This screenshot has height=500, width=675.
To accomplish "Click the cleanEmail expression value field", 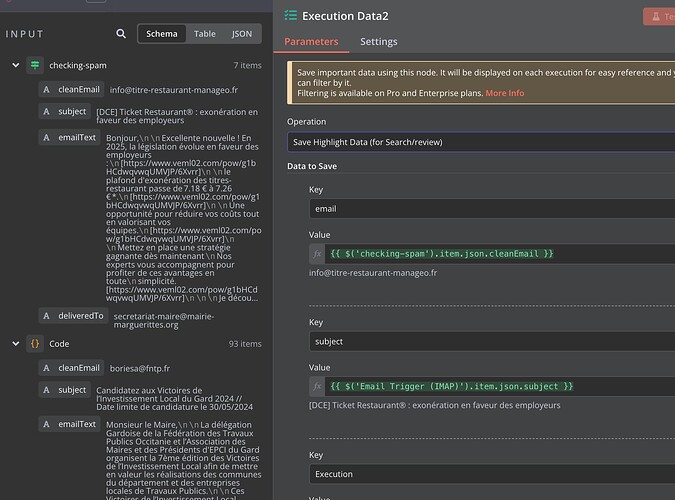I will [500, 254].
